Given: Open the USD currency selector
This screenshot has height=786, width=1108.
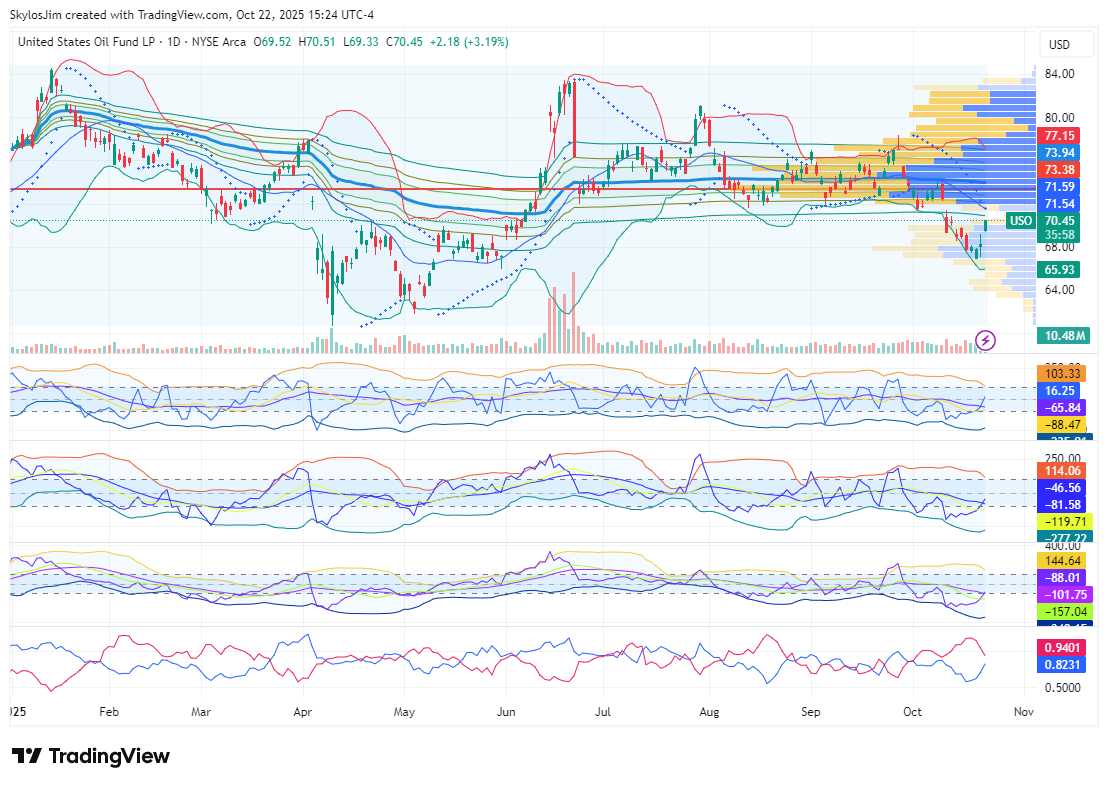Looking at the screenshot, I should coord(1059,45).
